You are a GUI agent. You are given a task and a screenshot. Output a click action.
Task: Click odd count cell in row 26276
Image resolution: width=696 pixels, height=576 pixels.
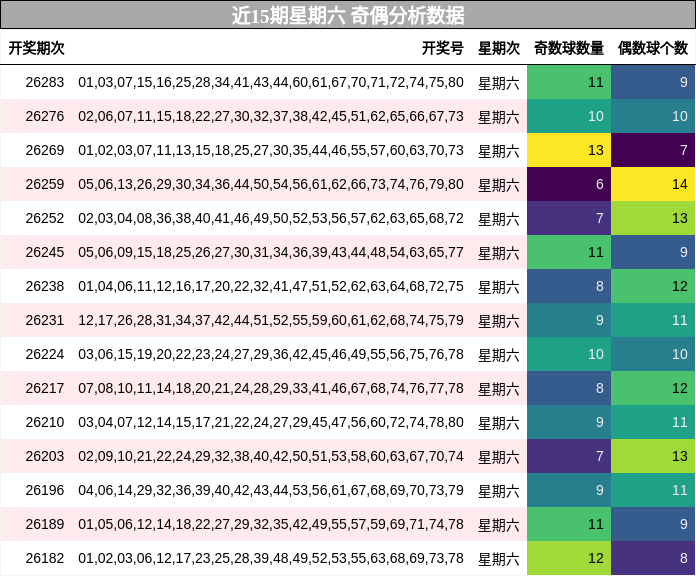click(x=569, y=116)
